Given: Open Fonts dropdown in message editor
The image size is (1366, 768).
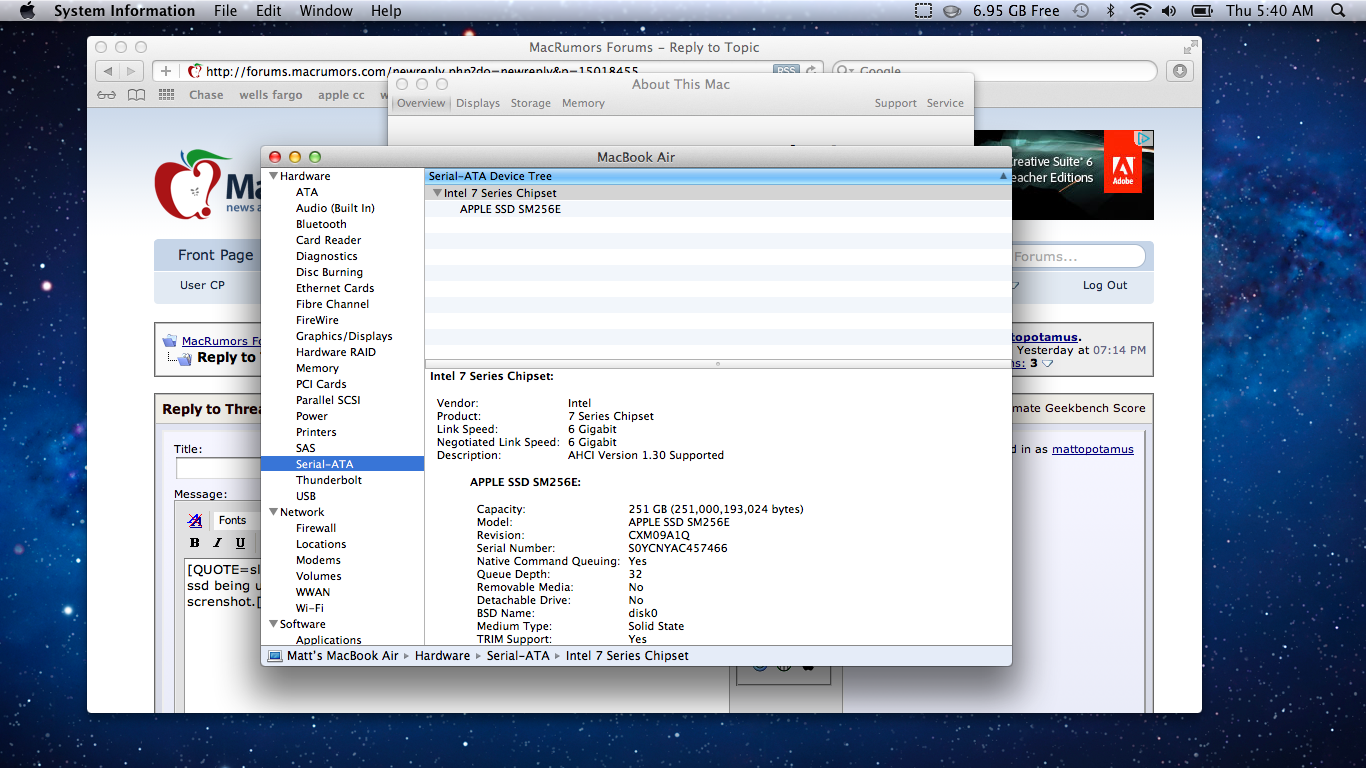Looking at the screenshot, I should pos(236,520).
